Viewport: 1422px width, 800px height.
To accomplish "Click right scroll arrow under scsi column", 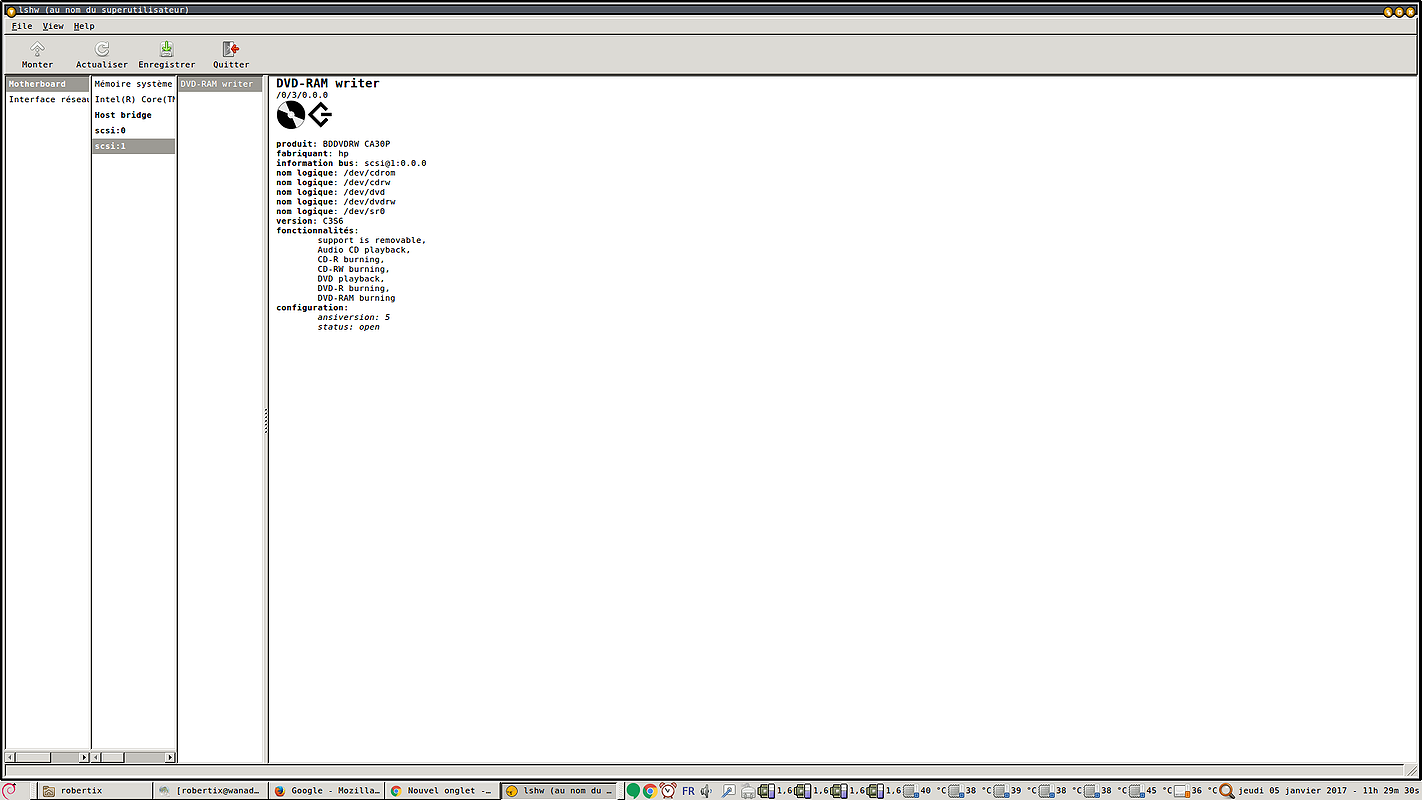I will point(170,757).
